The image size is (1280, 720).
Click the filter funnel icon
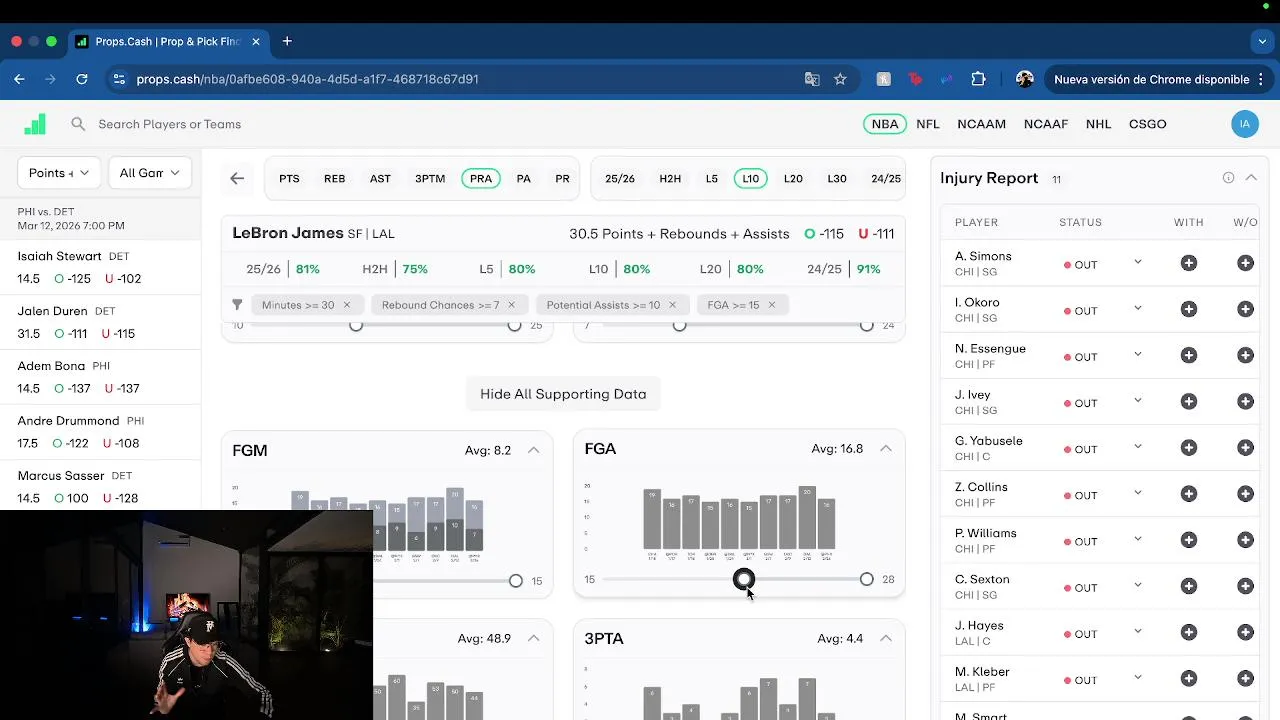click(237, 305)
